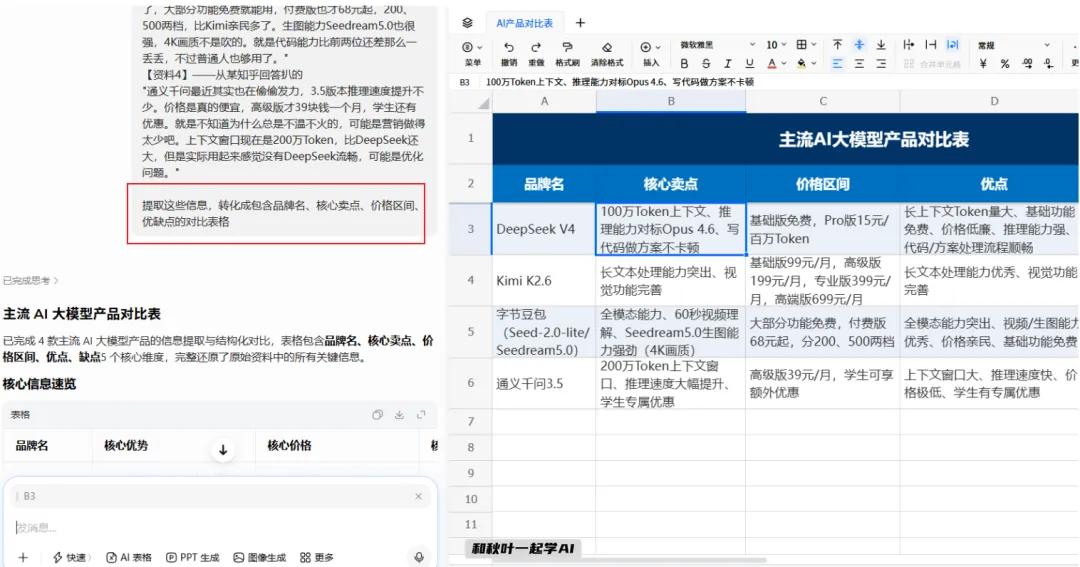
Task: Toggle bold formatting
Action: coord(684,64)
